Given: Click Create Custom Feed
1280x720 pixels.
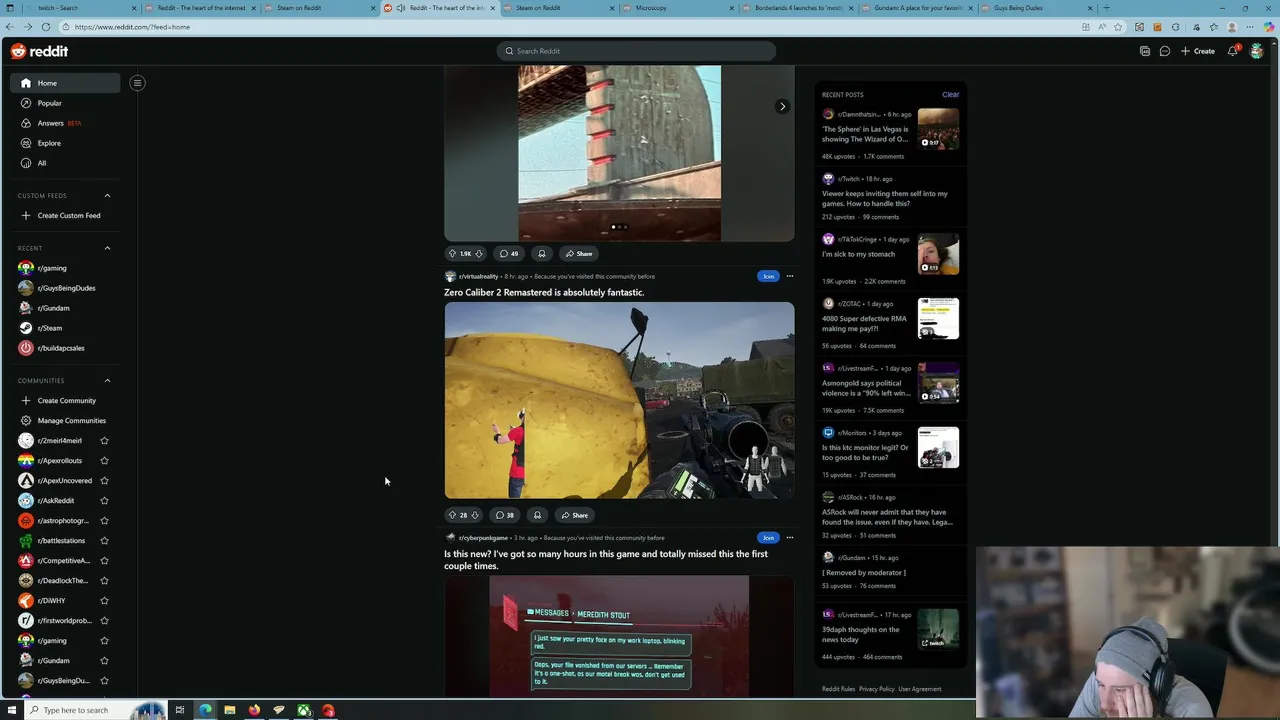Looking at the screenshot, I should (65, 215).
